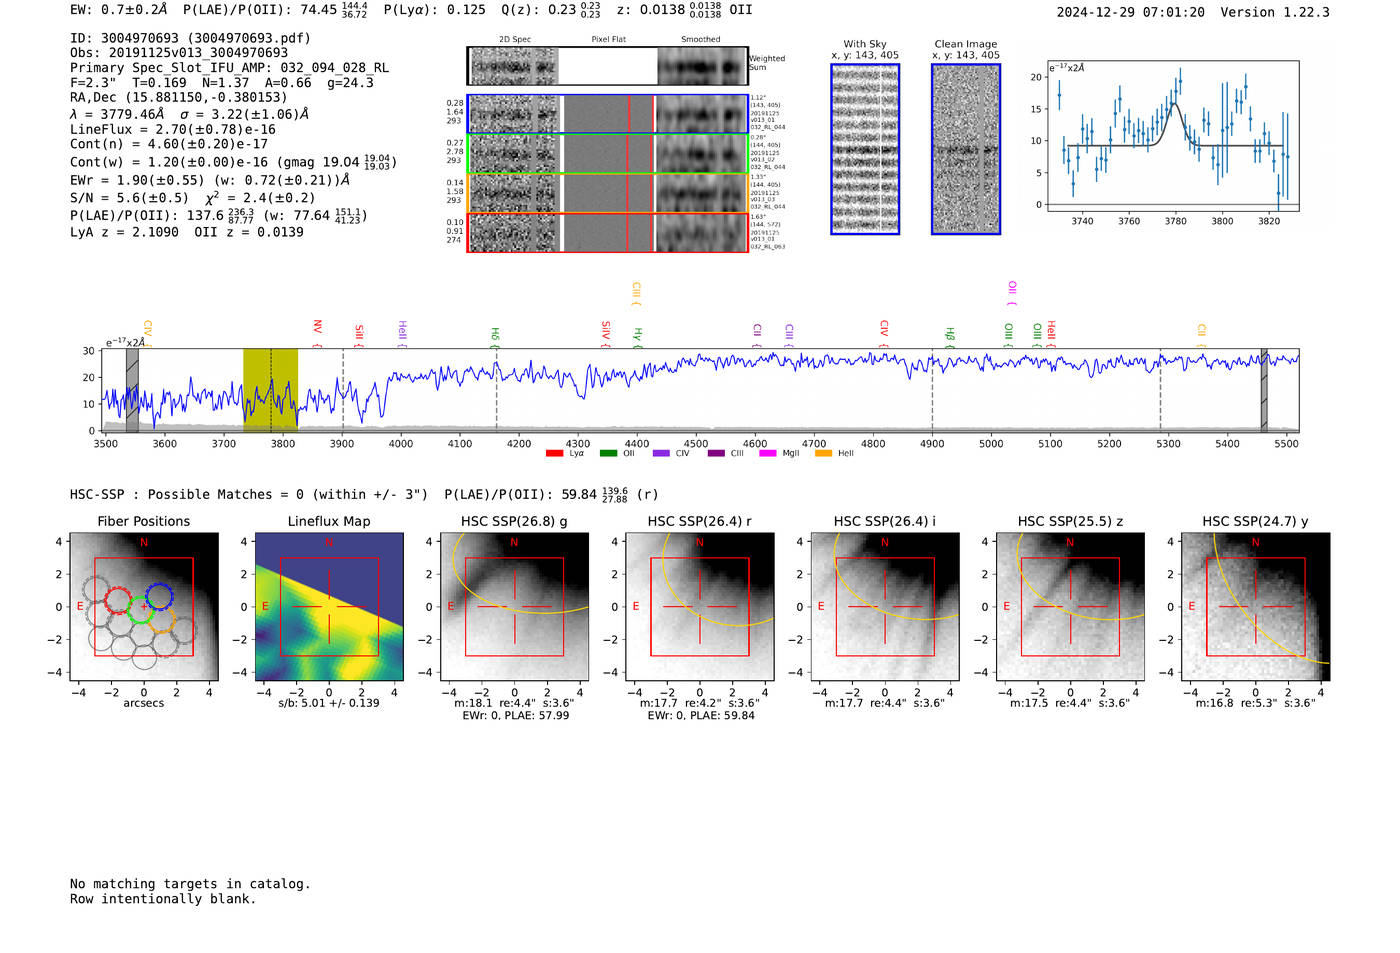Click the ID: 3004970693 text line
Image resolution: width=1400 pixels, height=953 pixels.
click(190, 38)
